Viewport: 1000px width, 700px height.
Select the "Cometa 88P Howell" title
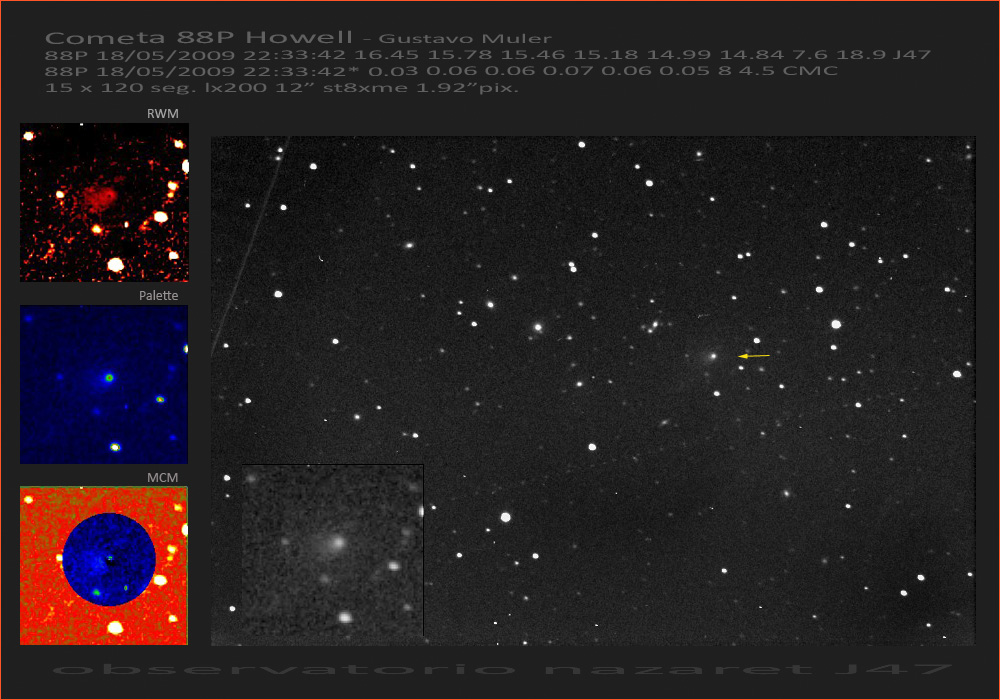click(199, 38)
